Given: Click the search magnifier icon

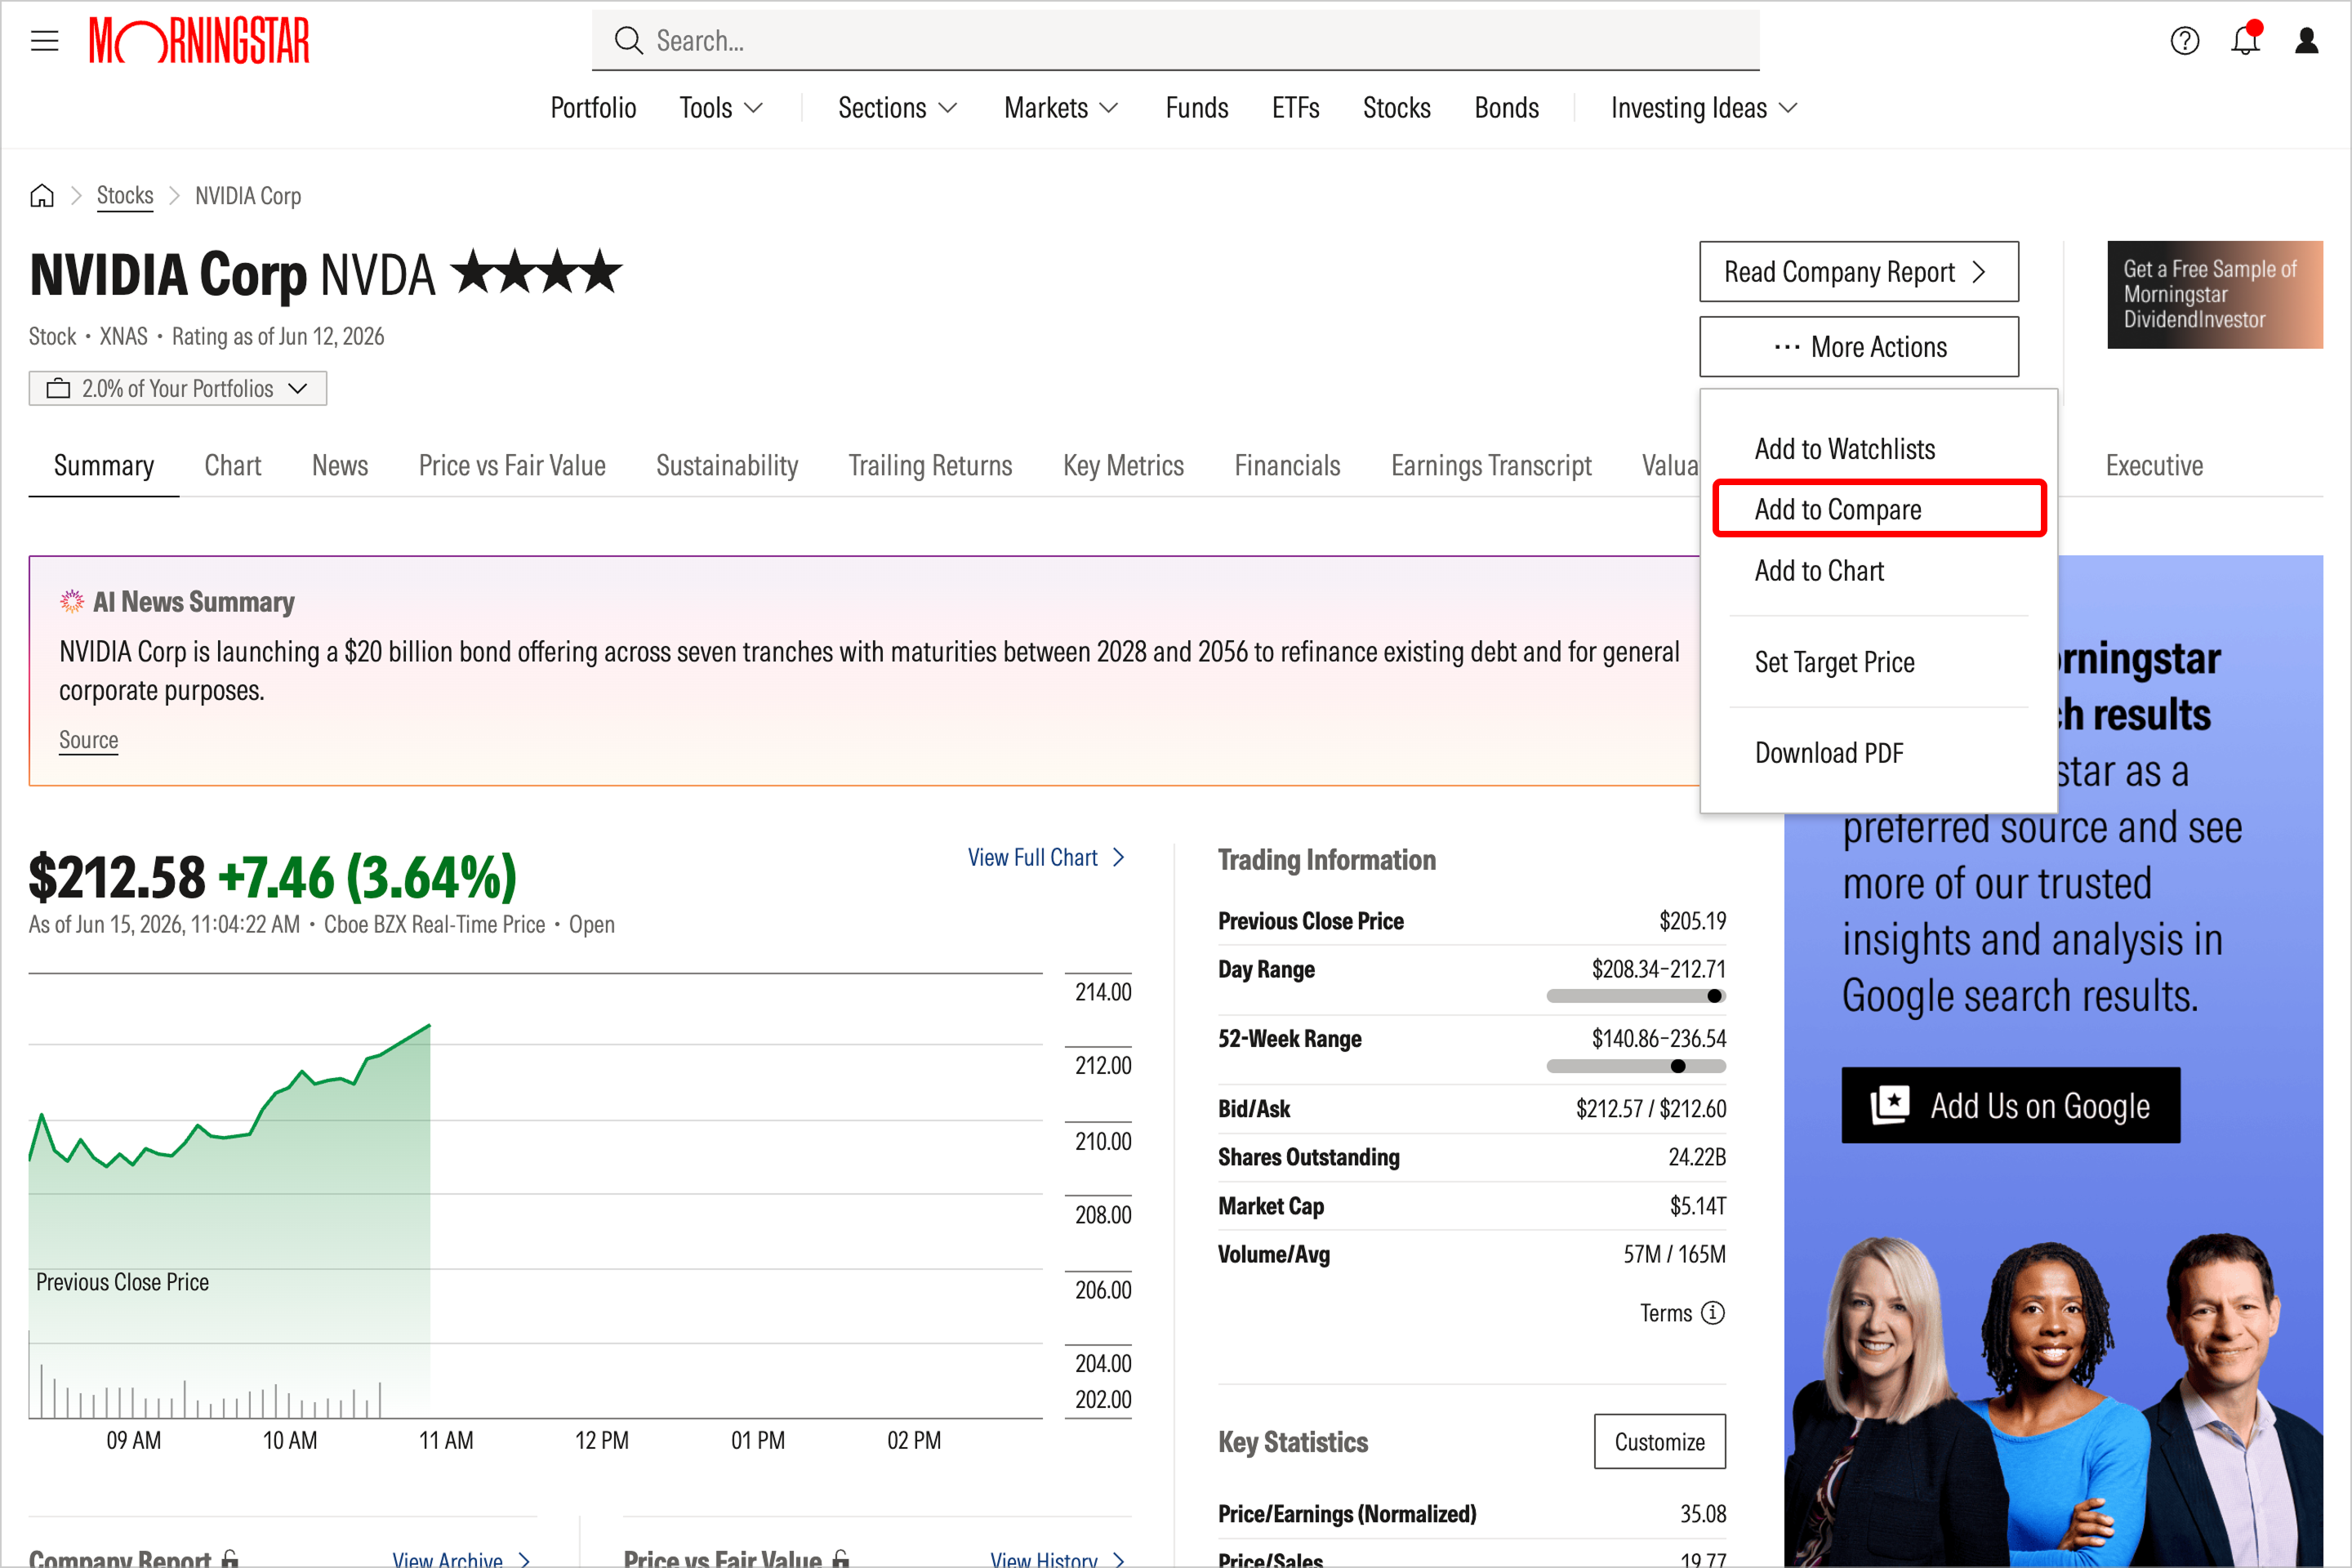Looking at the screenshot, I should [x=628, y=41].
